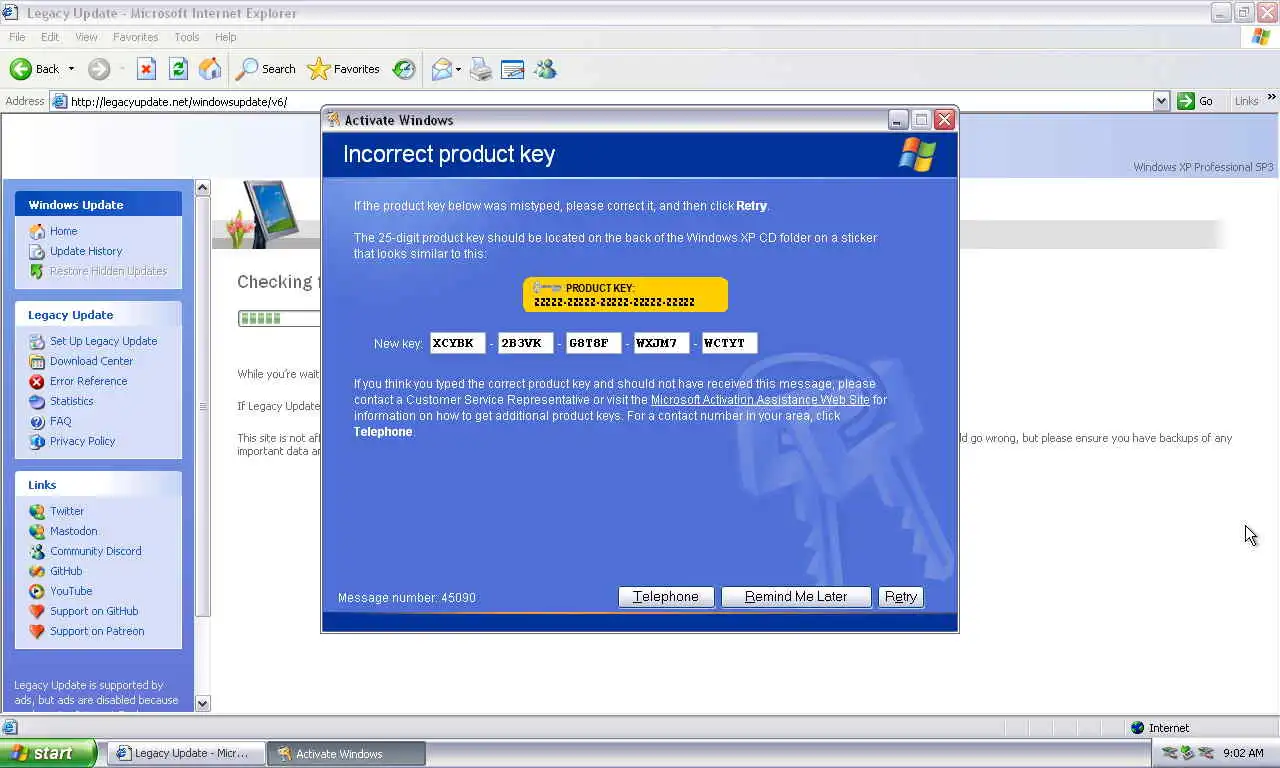Click the Message number: 45090 text

click(x=407, y=598)
